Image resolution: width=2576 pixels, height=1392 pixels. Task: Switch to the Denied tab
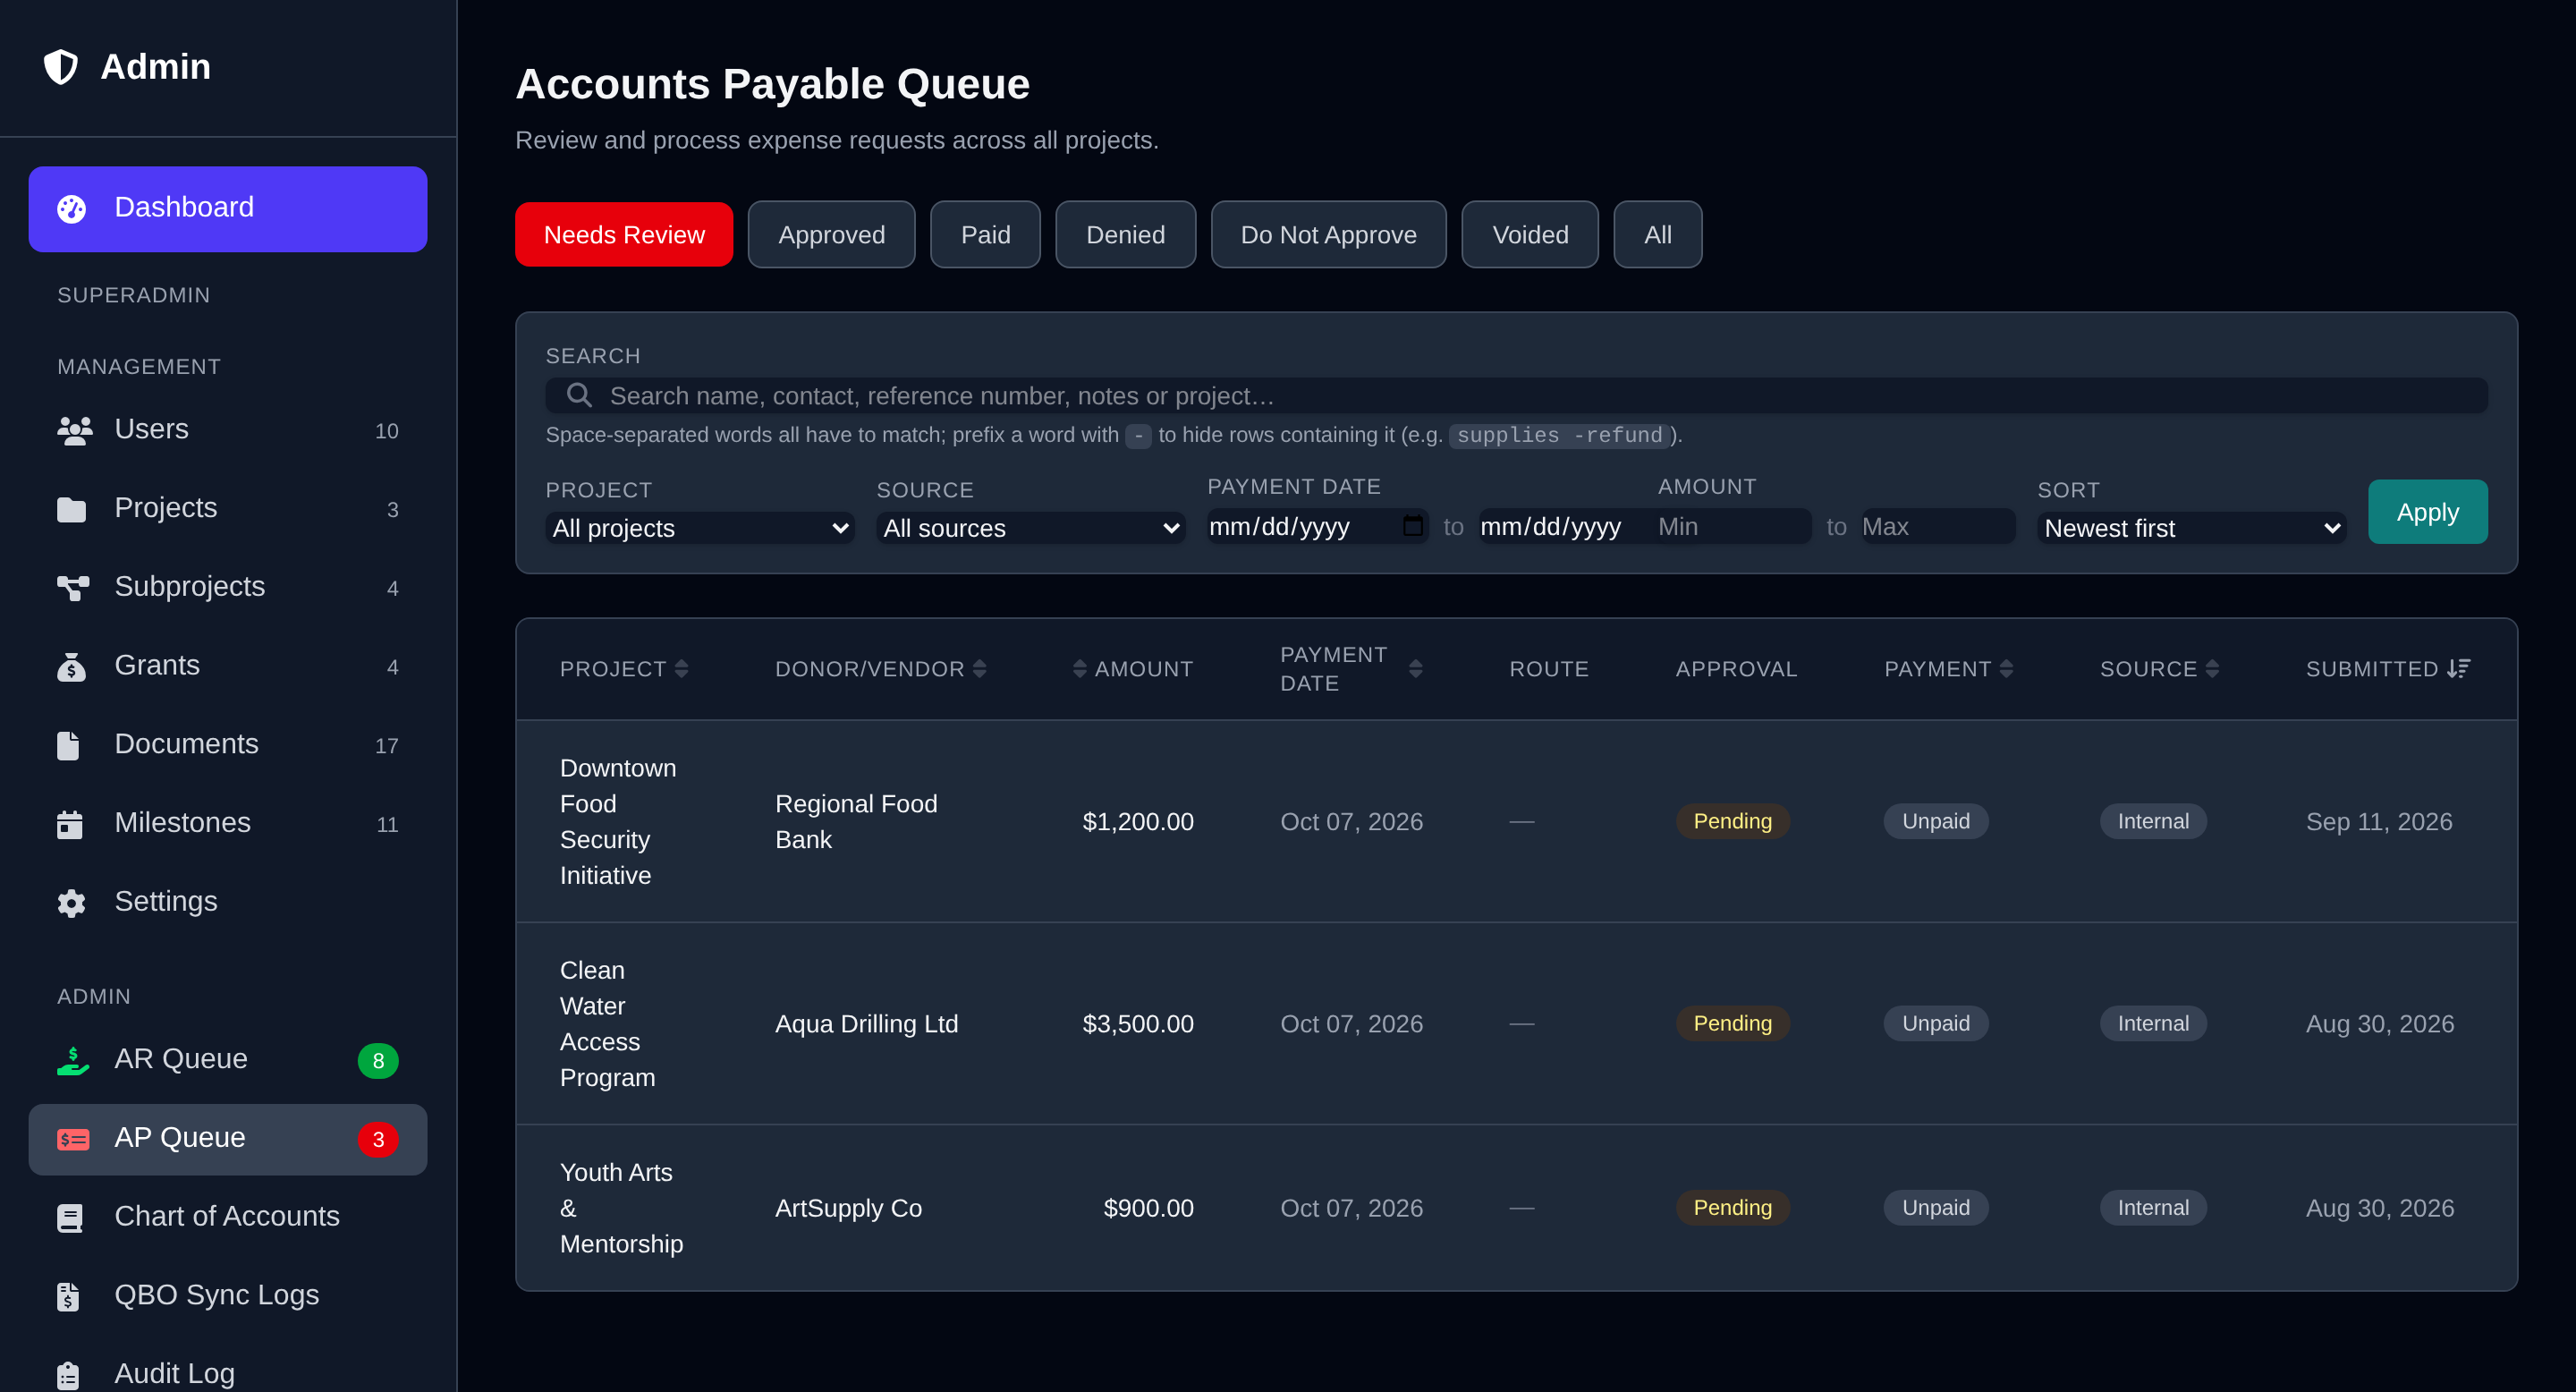1125,235
